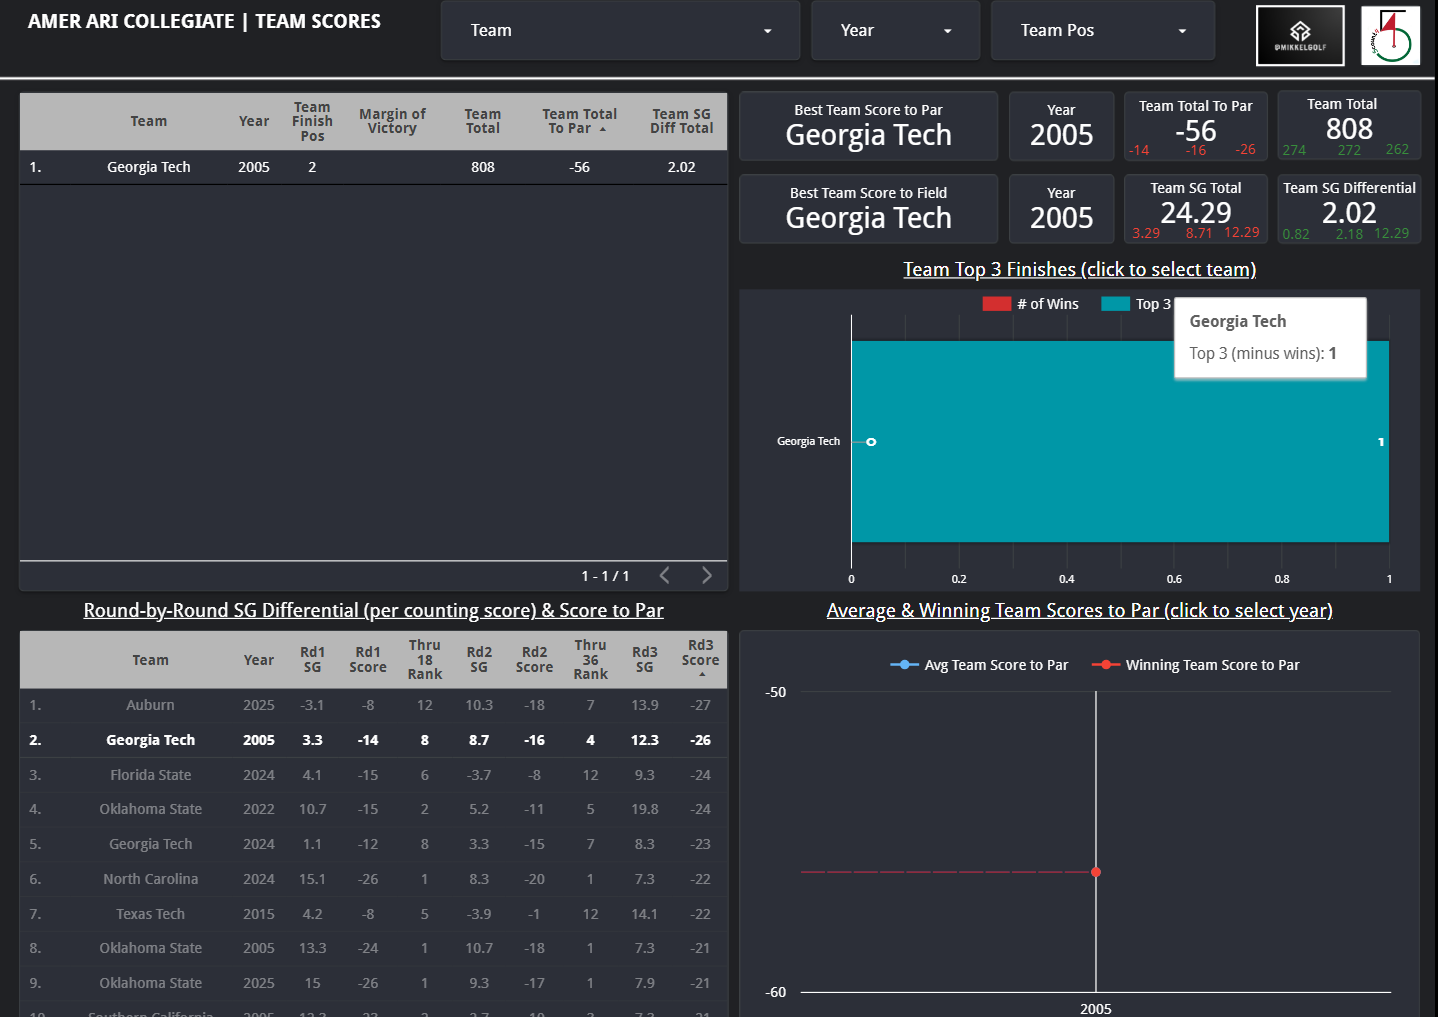Sort top table by Team Finish Pos
This screenshot has height=1017, width=1438.
click(312, 121)
